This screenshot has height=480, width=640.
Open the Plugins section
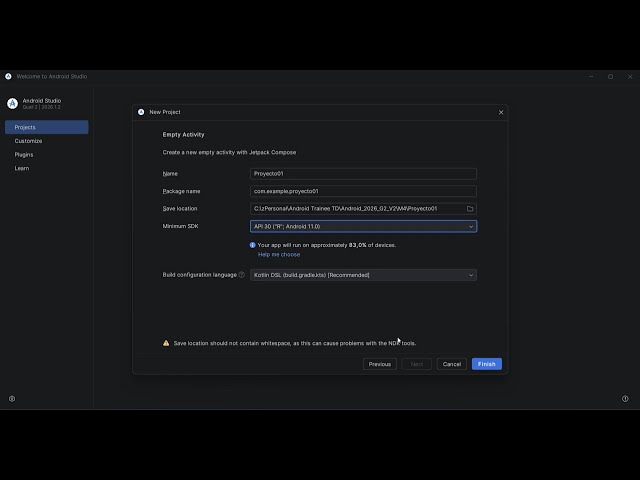point(24,155)
